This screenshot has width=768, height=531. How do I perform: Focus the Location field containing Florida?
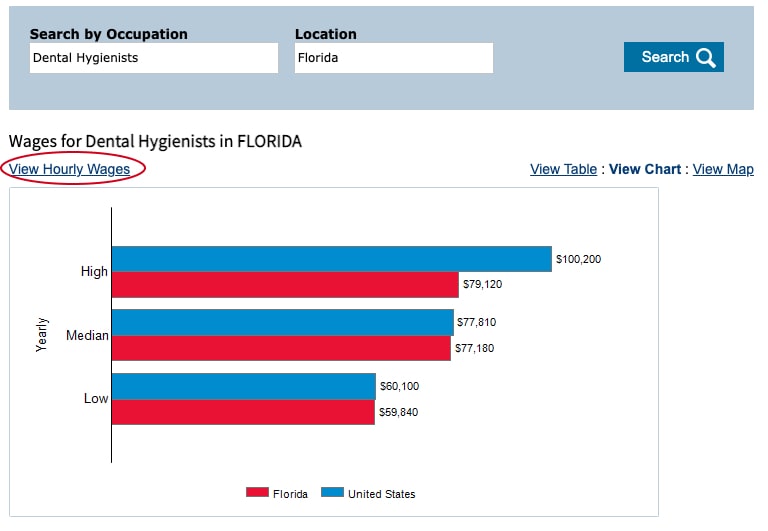[393, 58]
